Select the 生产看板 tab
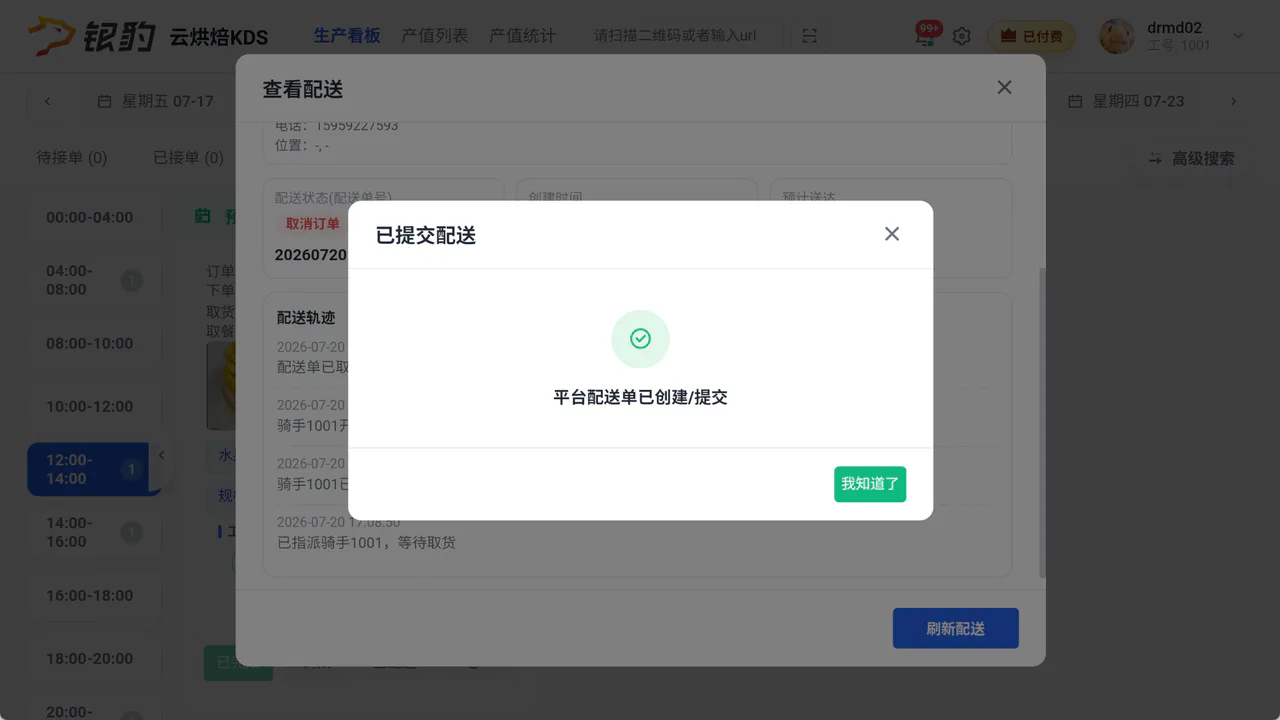The height and width of the screenshot is (720, 1280). pos(347,36)
